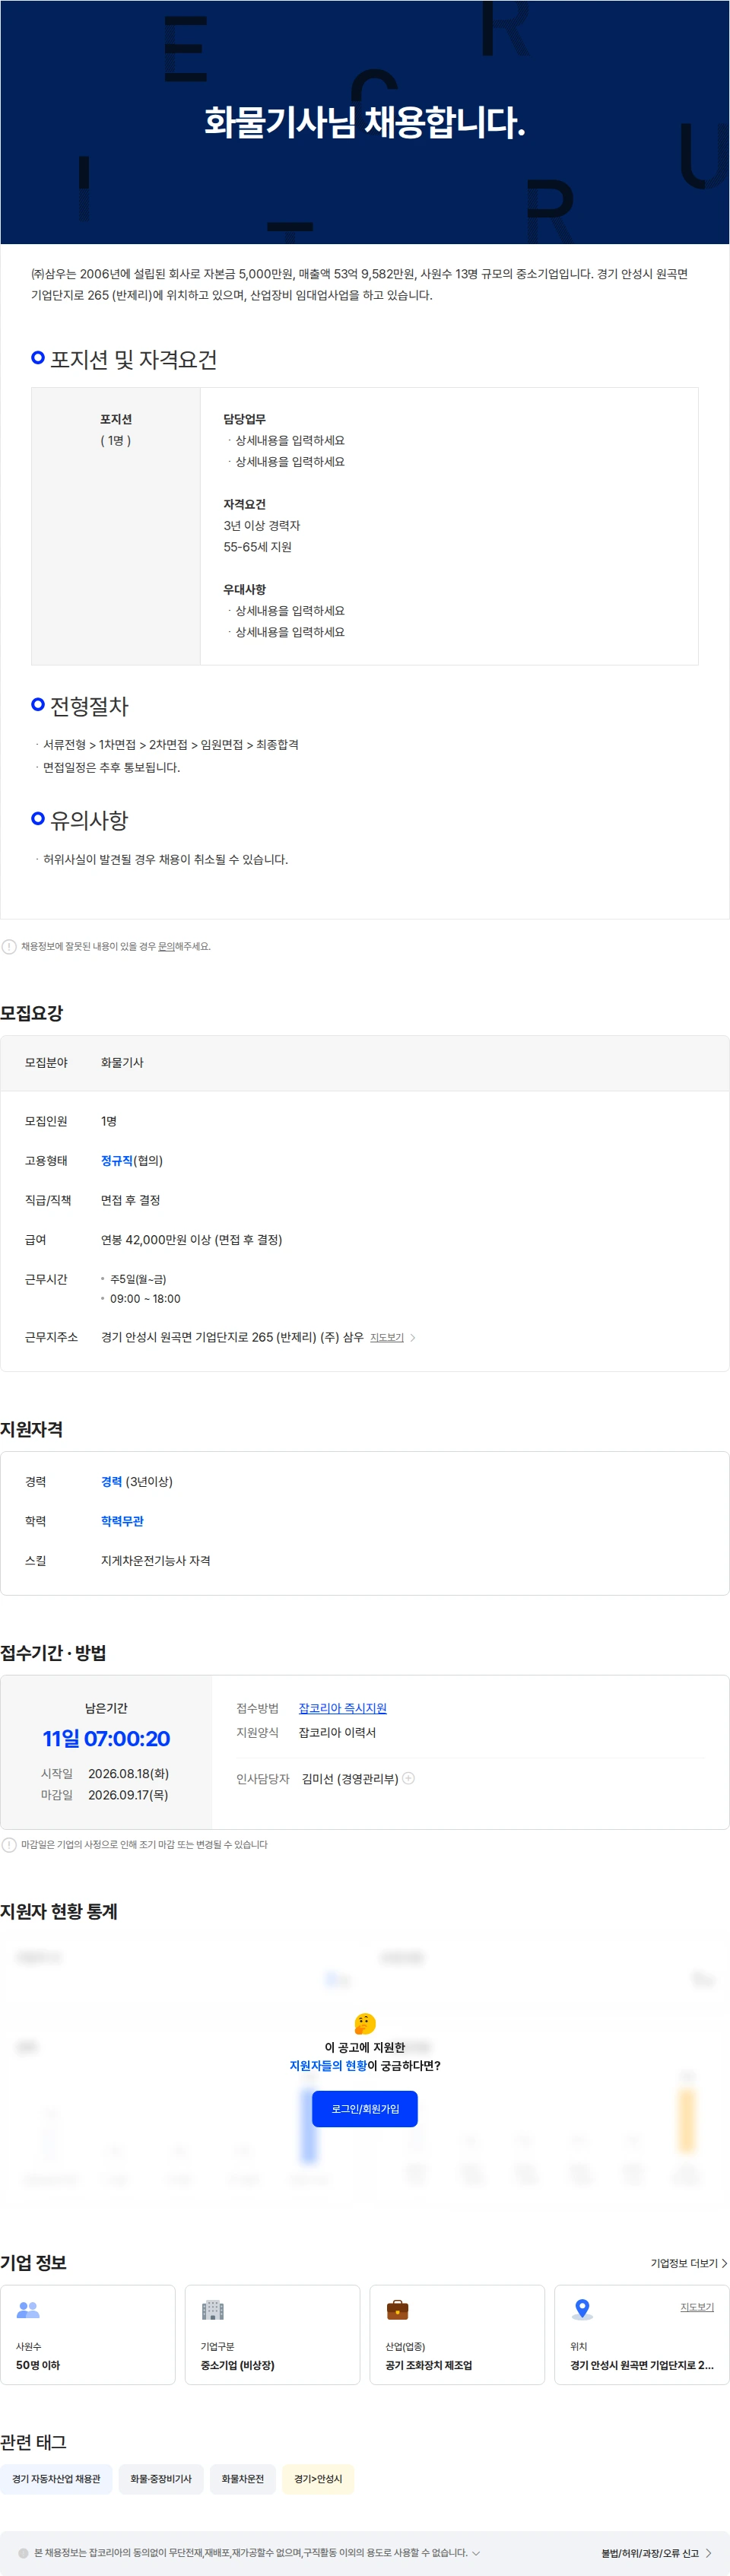Viewport: 730px width, 2576px height.
Task: Click 서류전형 > 1차면접 process line
Action: click(x=170, y=744)
